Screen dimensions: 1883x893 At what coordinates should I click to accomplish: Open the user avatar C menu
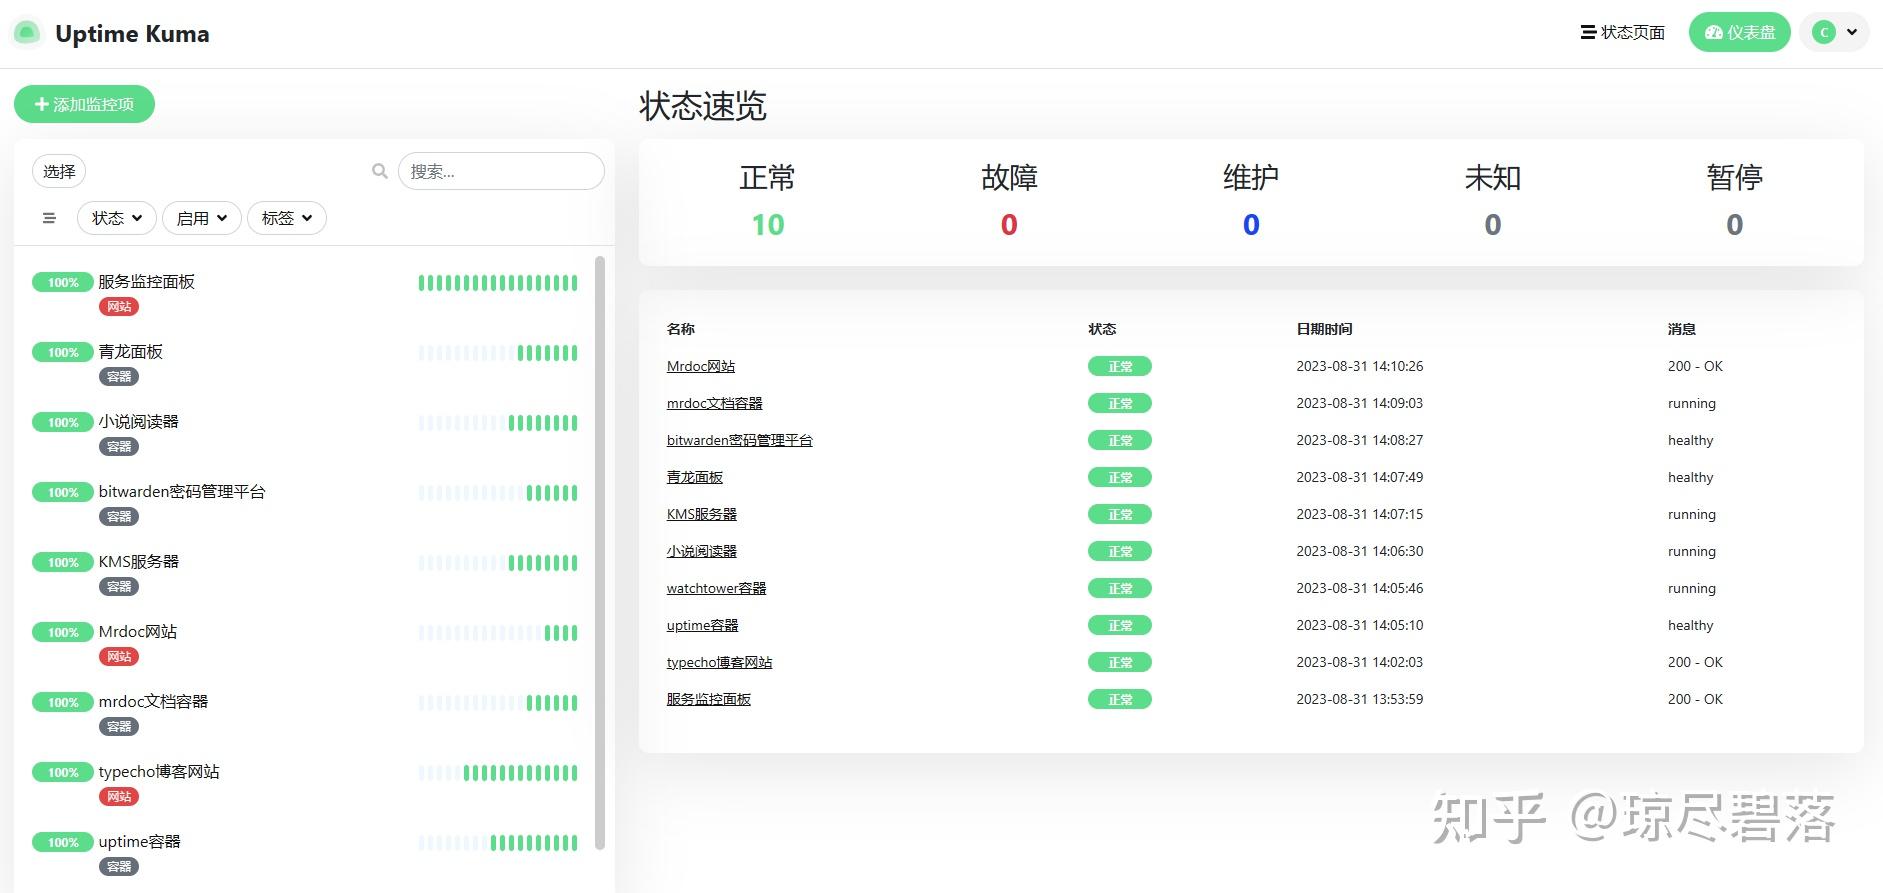(1834, 32)
